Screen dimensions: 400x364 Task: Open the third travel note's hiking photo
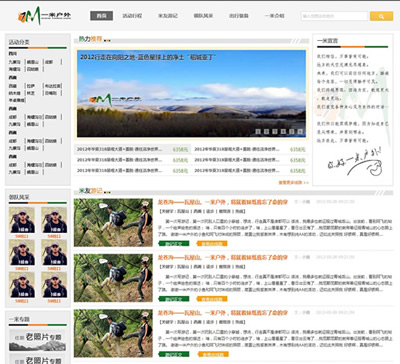(113, 333)
